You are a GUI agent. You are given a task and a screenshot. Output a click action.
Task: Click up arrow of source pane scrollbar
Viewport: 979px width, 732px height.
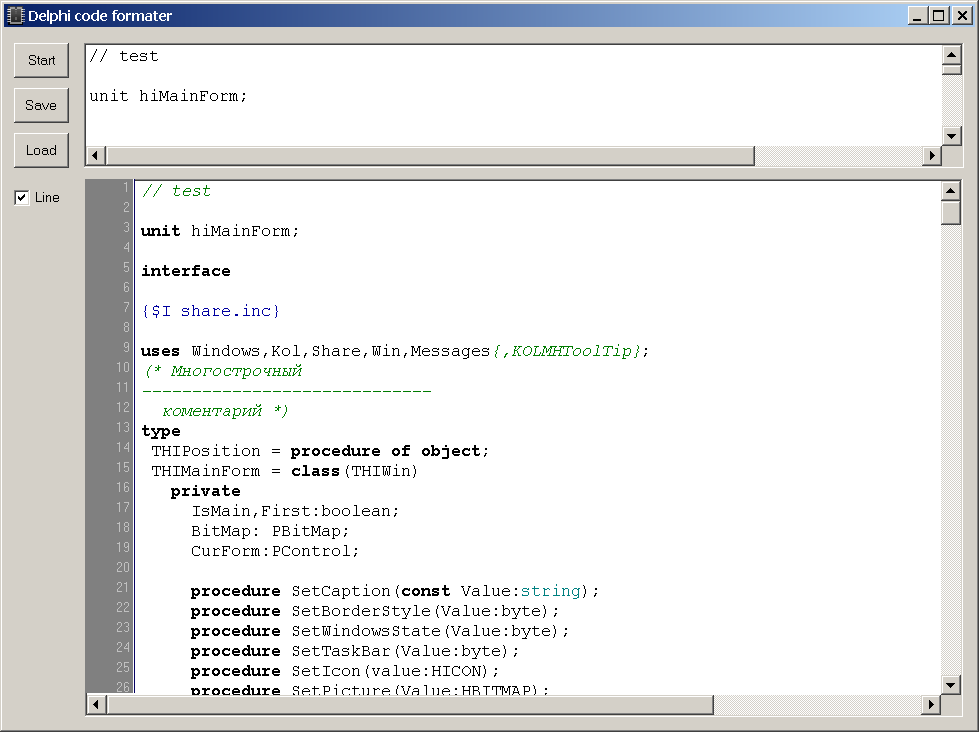pyautogui.click(x=952, y=55)
